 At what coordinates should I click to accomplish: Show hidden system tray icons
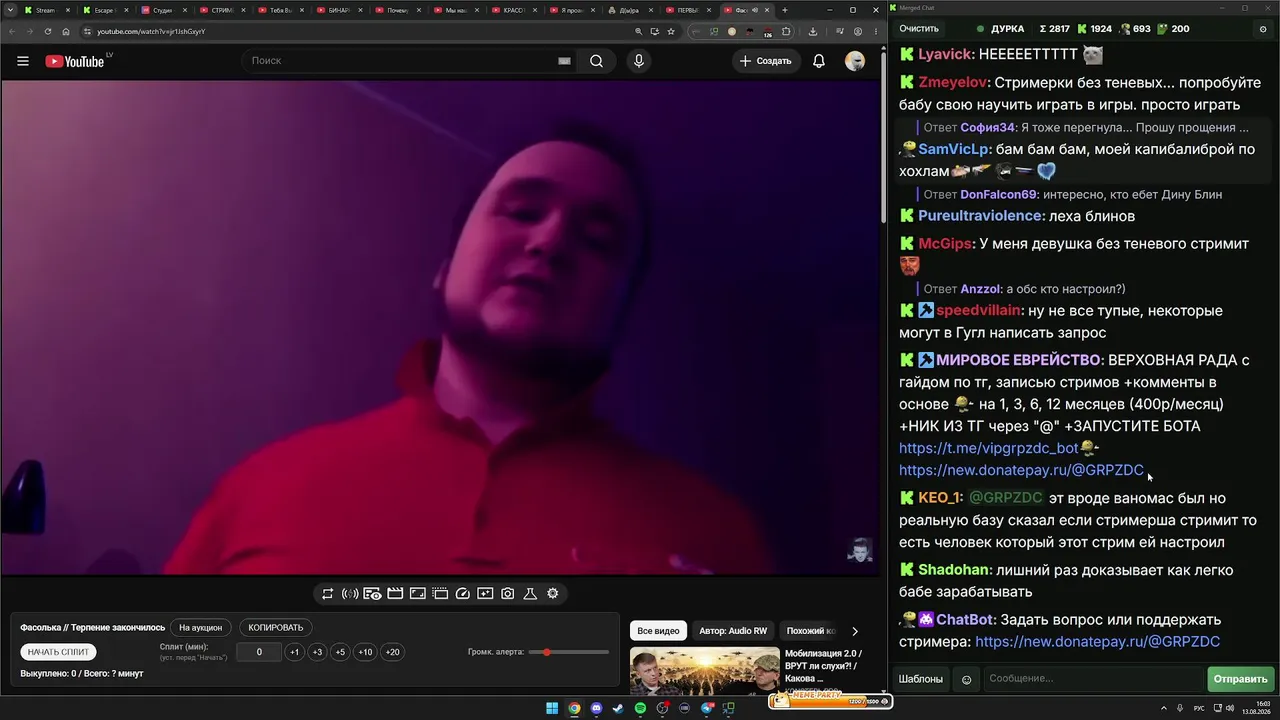[1164, 708]
